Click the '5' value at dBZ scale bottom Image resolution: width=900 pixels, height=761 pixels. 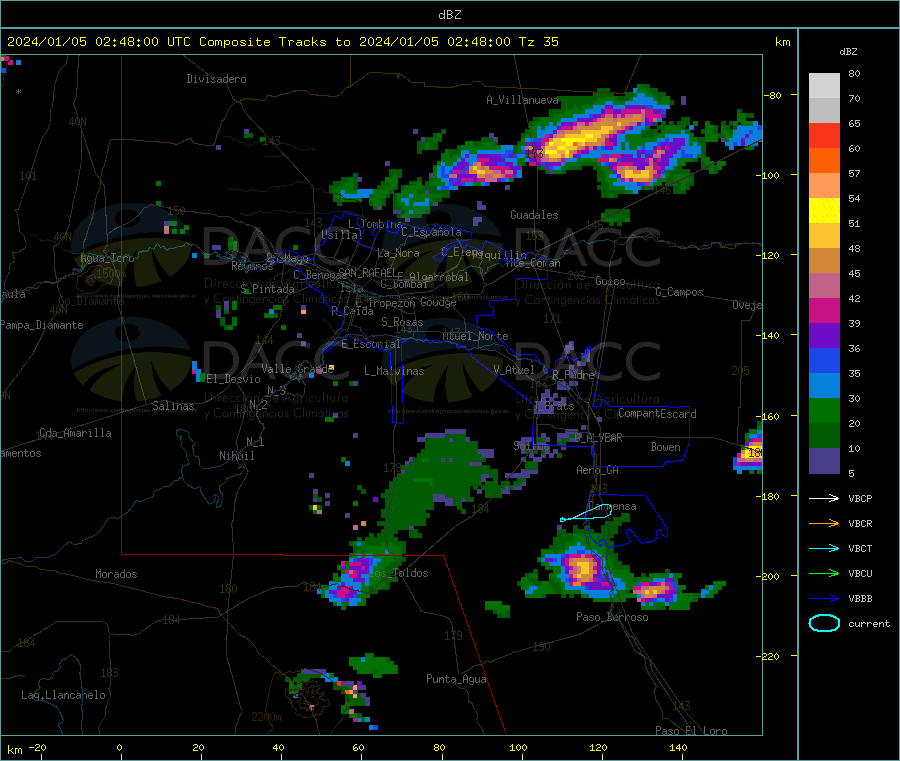point(851,473)
